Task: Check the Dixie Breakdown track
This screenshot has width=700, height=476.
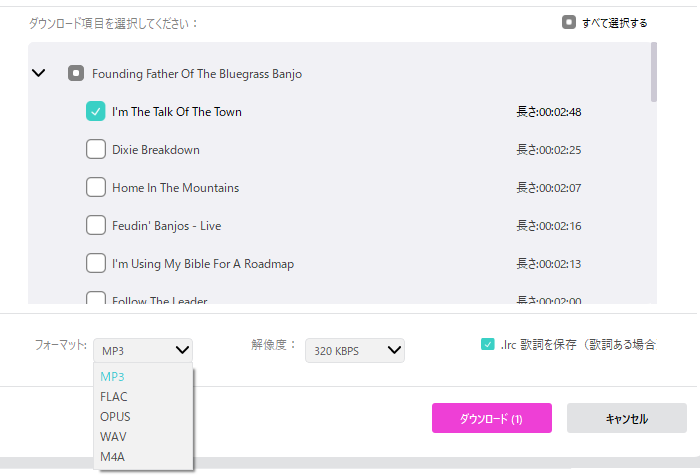Action: (x=96, y=150)
